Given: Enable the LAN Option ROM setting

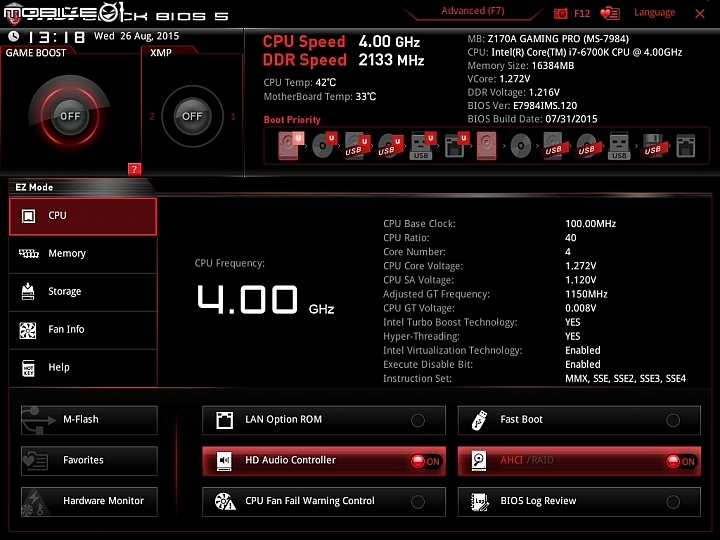Looking at the screenshot, I should click(x=324, y=420).
